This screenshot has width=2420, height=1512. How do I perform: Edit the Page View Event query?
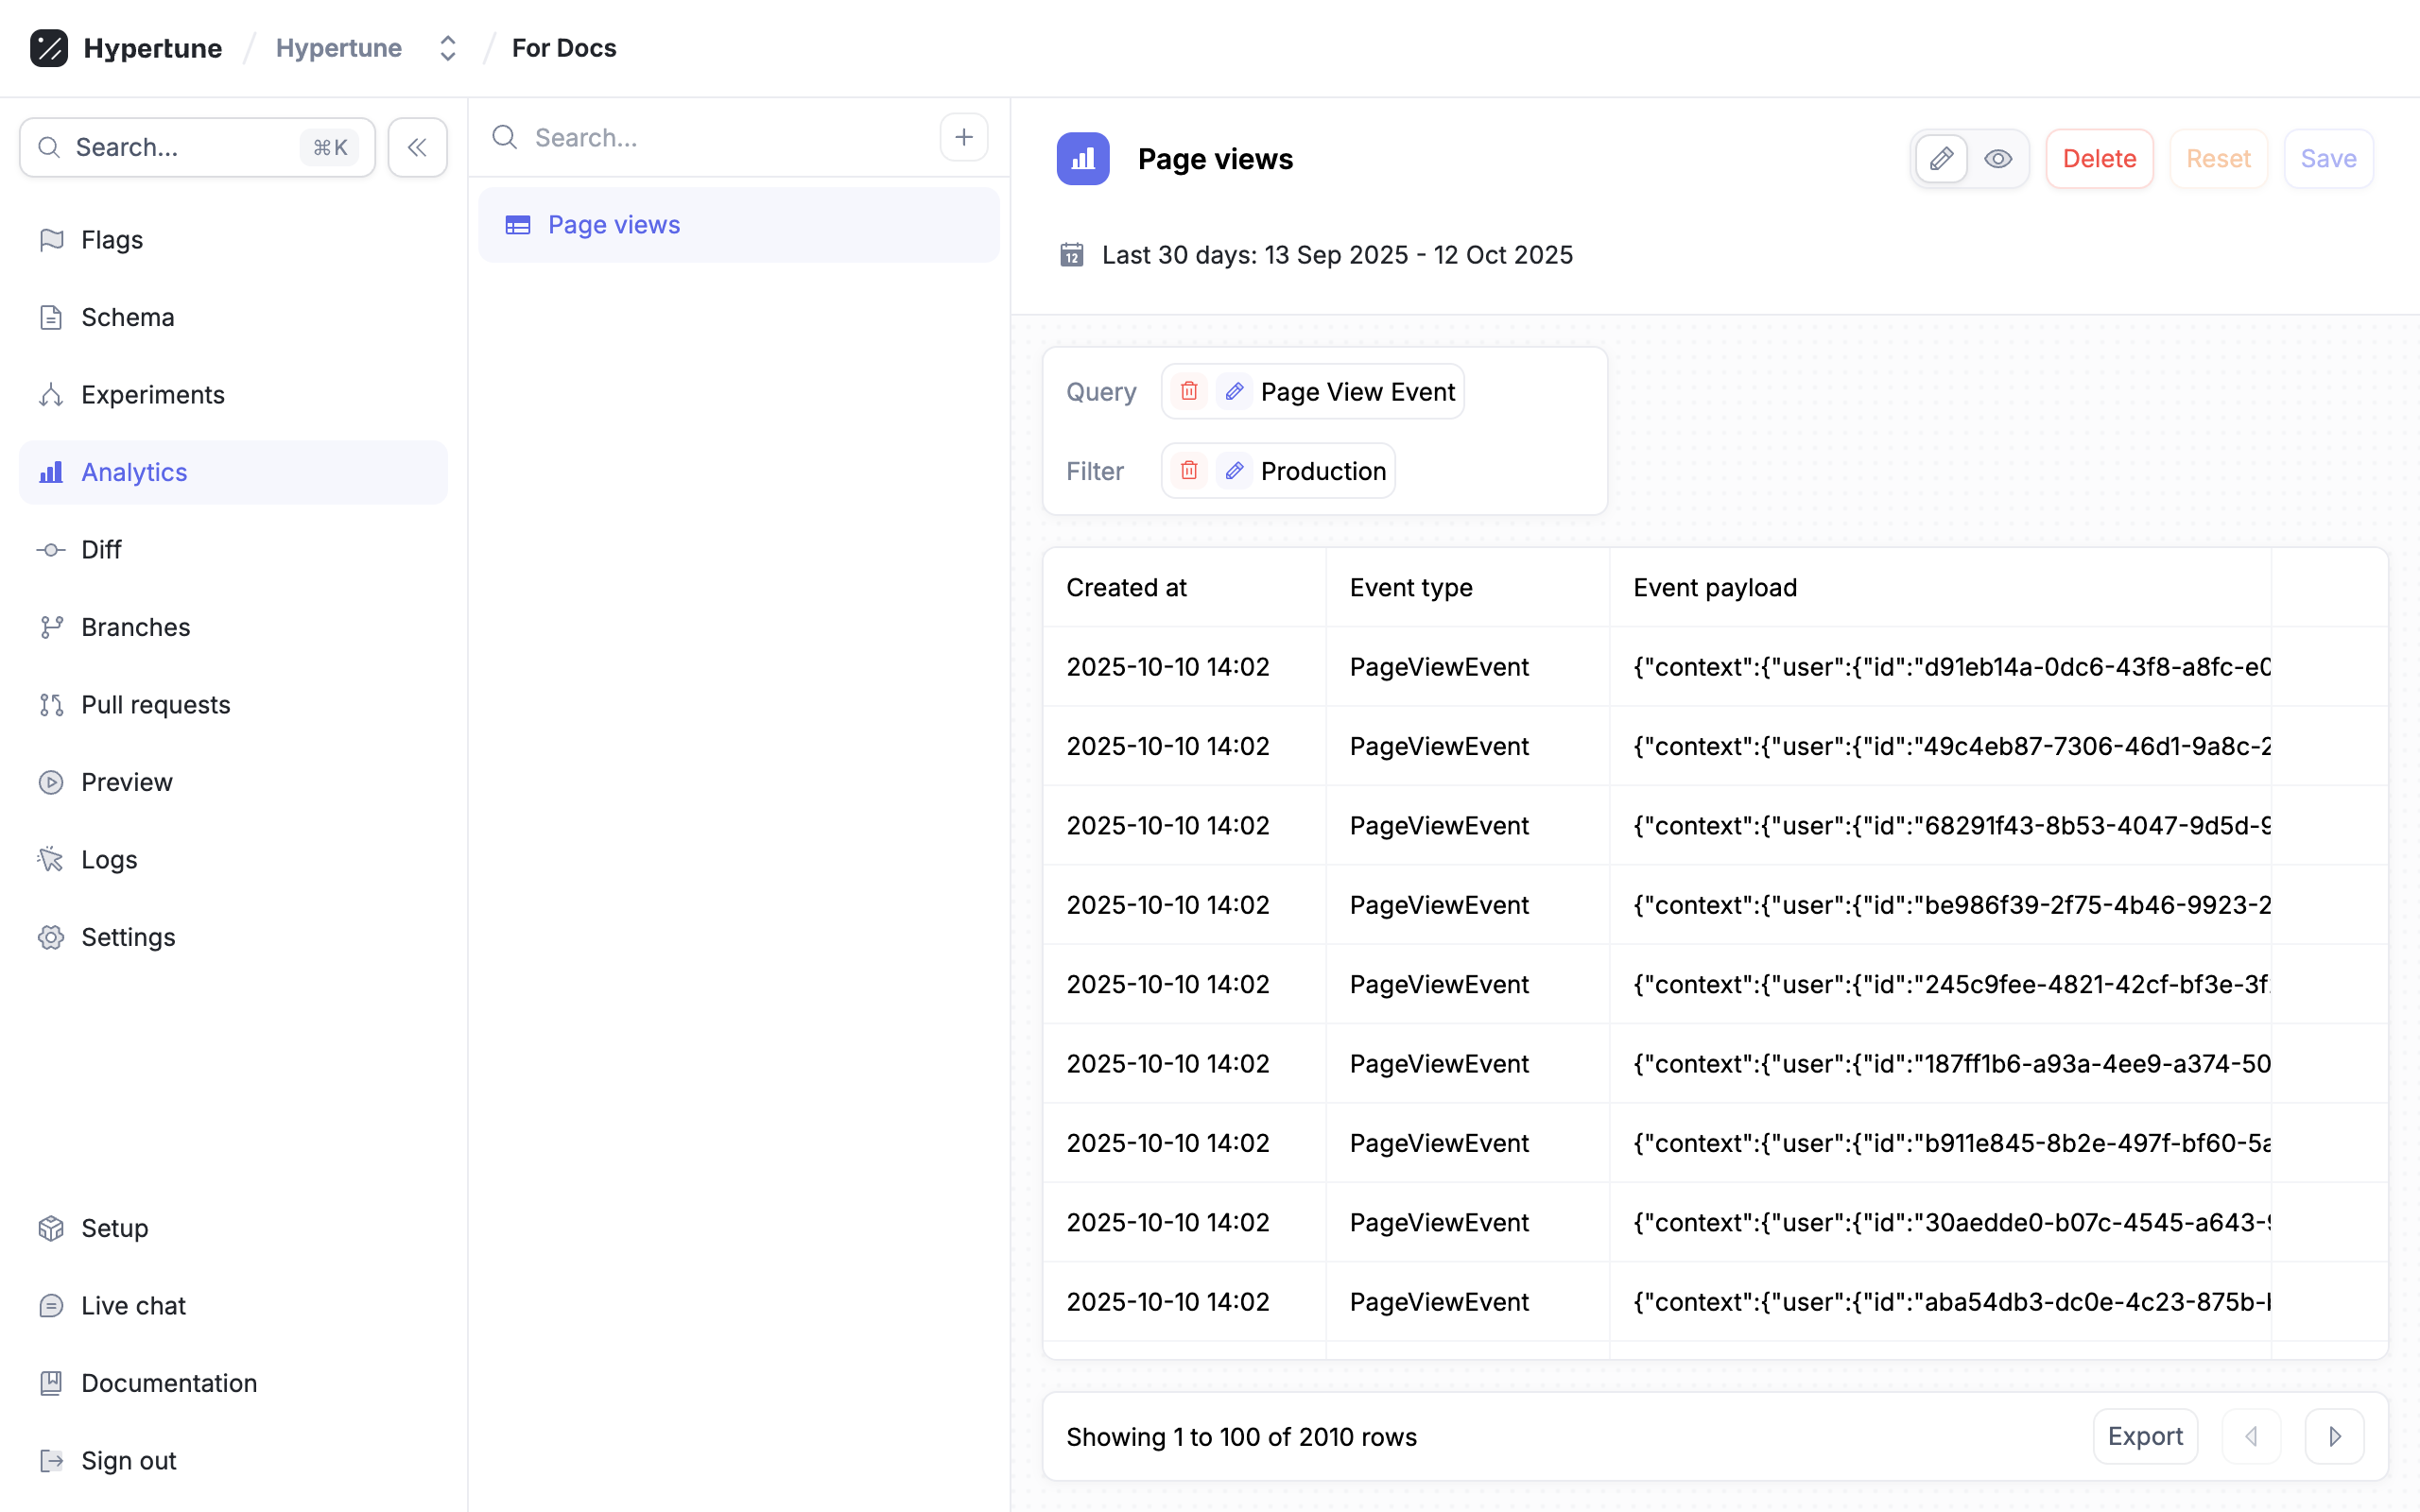point(1234,391)
